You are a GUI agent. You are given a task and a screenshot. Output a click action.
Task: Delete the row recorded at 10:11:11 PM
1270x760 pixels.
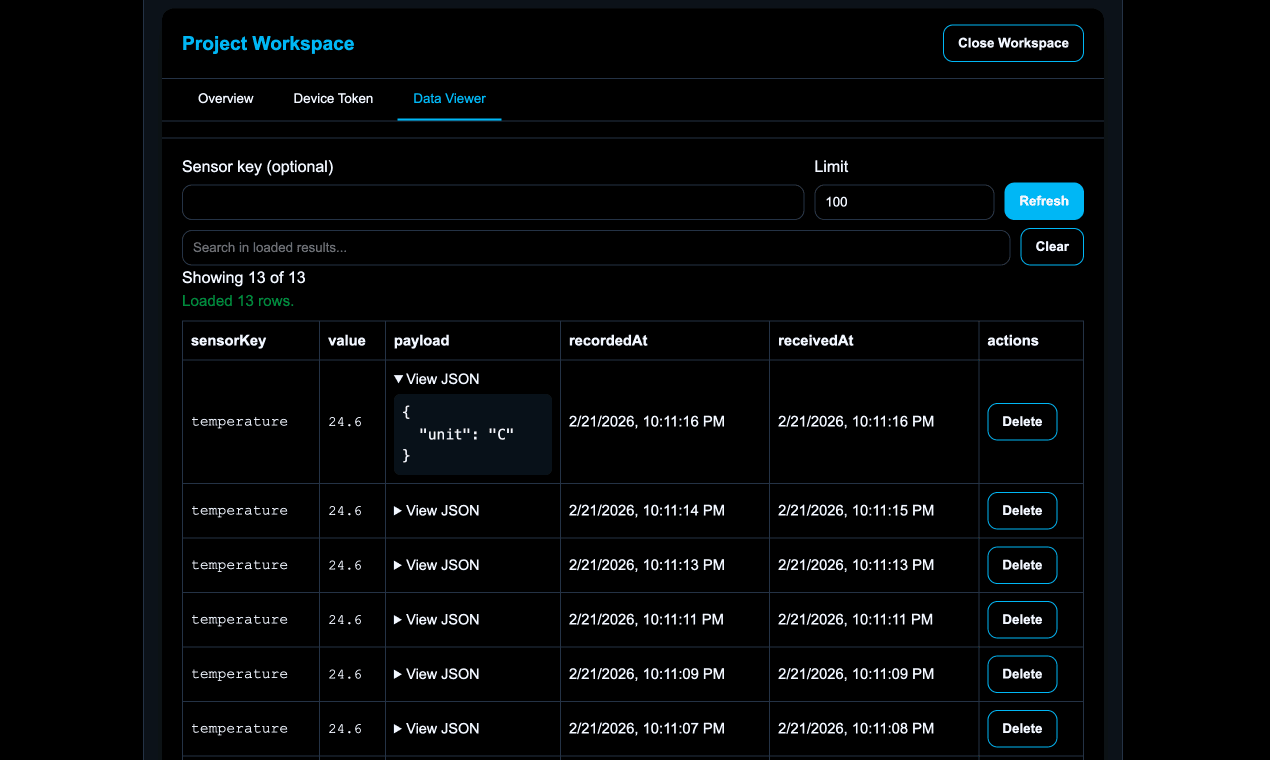1021,619
